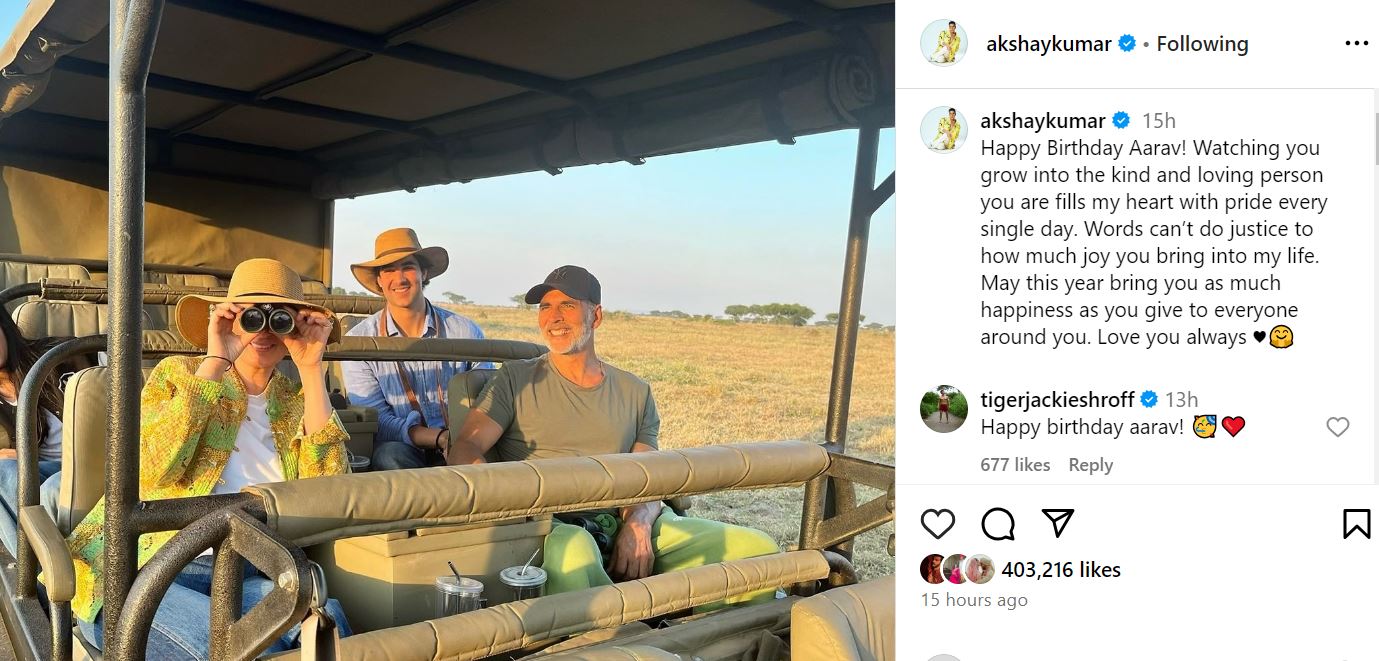Open akshaykumar's avatar beside the caption
The height and width of the screenshot is (661, 1379).
(944, 129)
